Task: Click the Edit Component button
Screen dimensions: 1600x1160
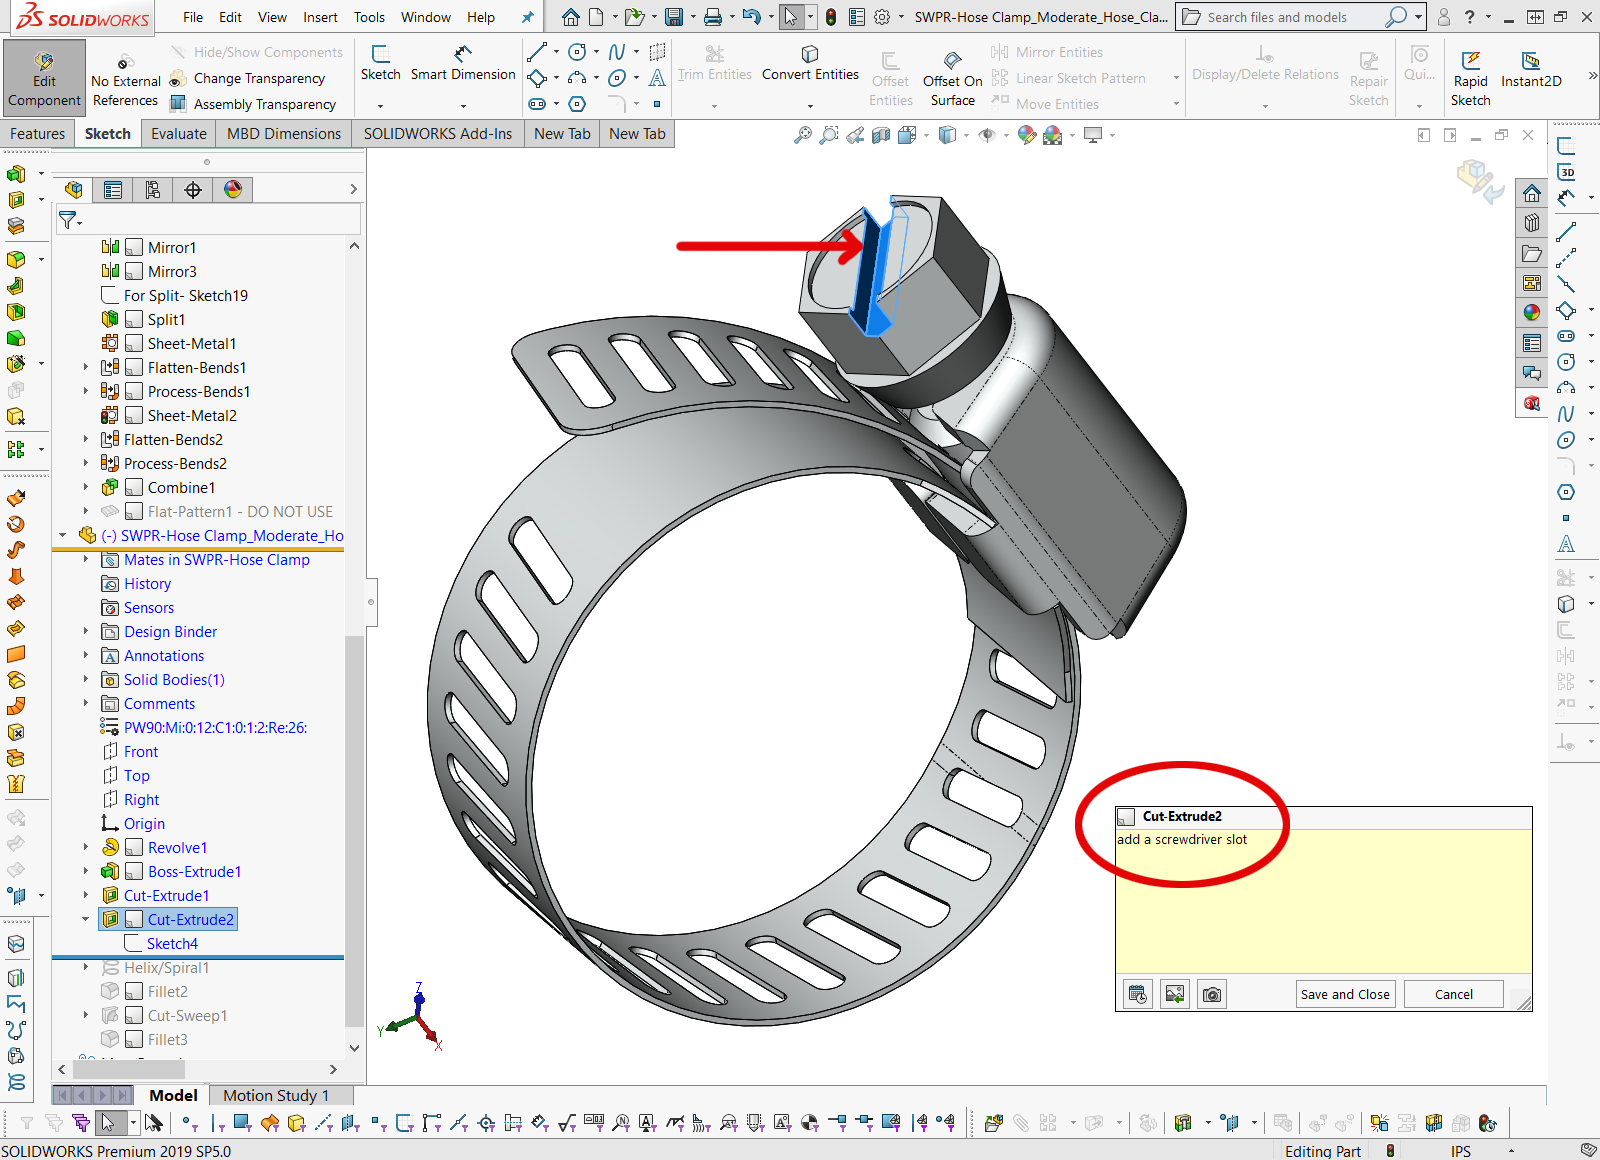Action: click(44, 78)
